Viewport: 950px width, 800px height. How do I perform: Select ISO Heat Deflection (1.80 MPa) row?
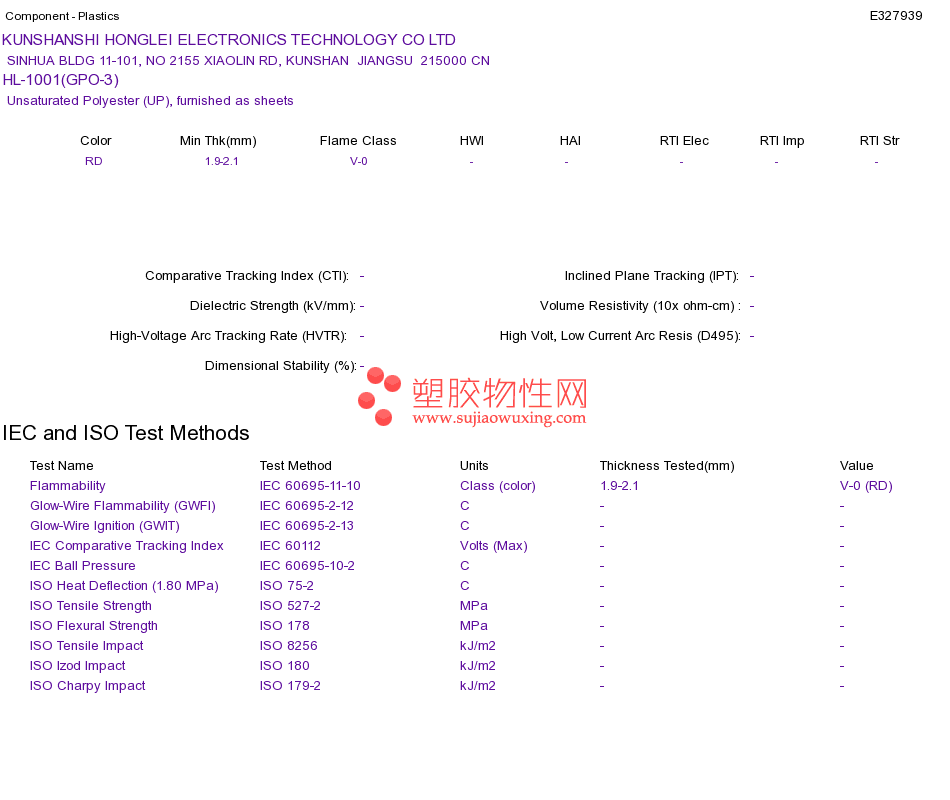(124, 585)
